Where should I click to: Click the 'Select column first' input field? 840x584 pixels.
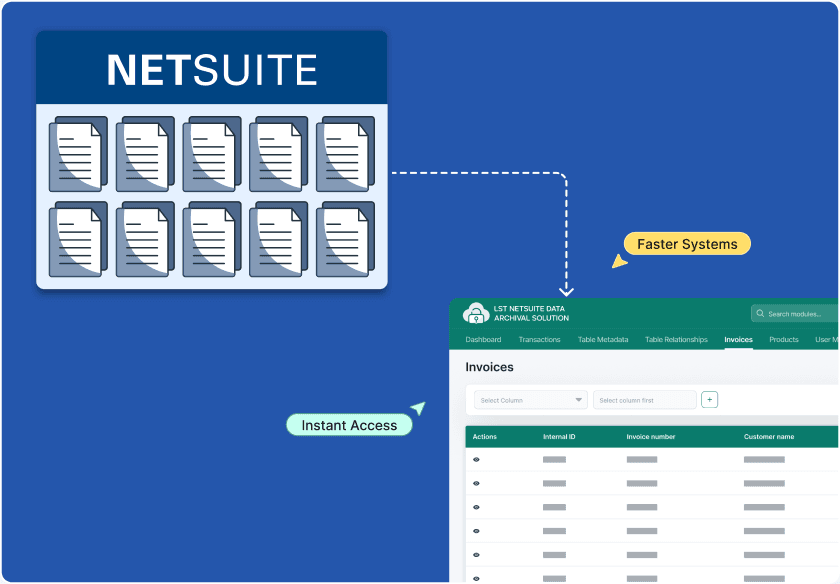[644, 400]
